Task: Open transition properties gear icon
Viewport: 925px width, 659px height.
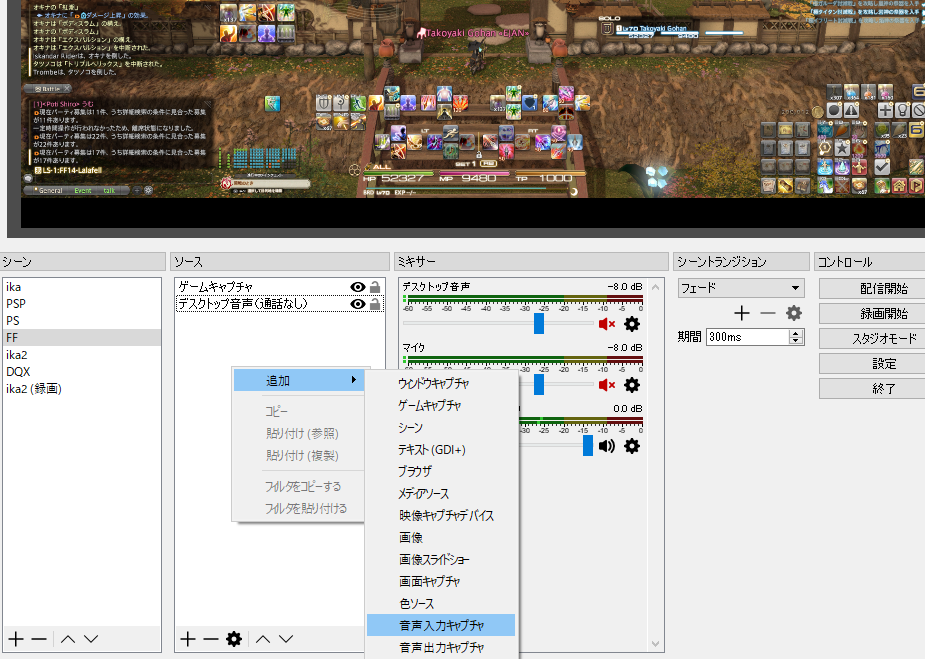Action: pyautogui.click(x=794, y=313)
